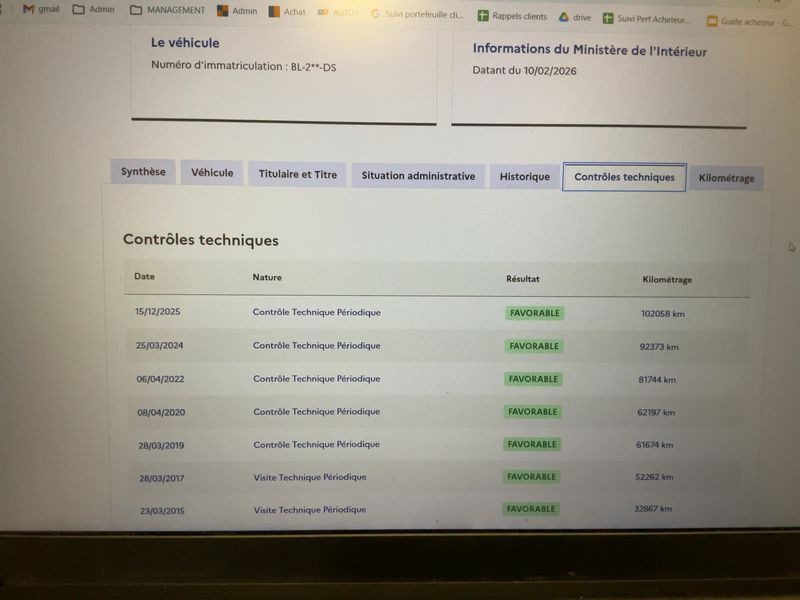Switch to the Historique tab
This screenshot has width=800, height=600.
(524, 177)
